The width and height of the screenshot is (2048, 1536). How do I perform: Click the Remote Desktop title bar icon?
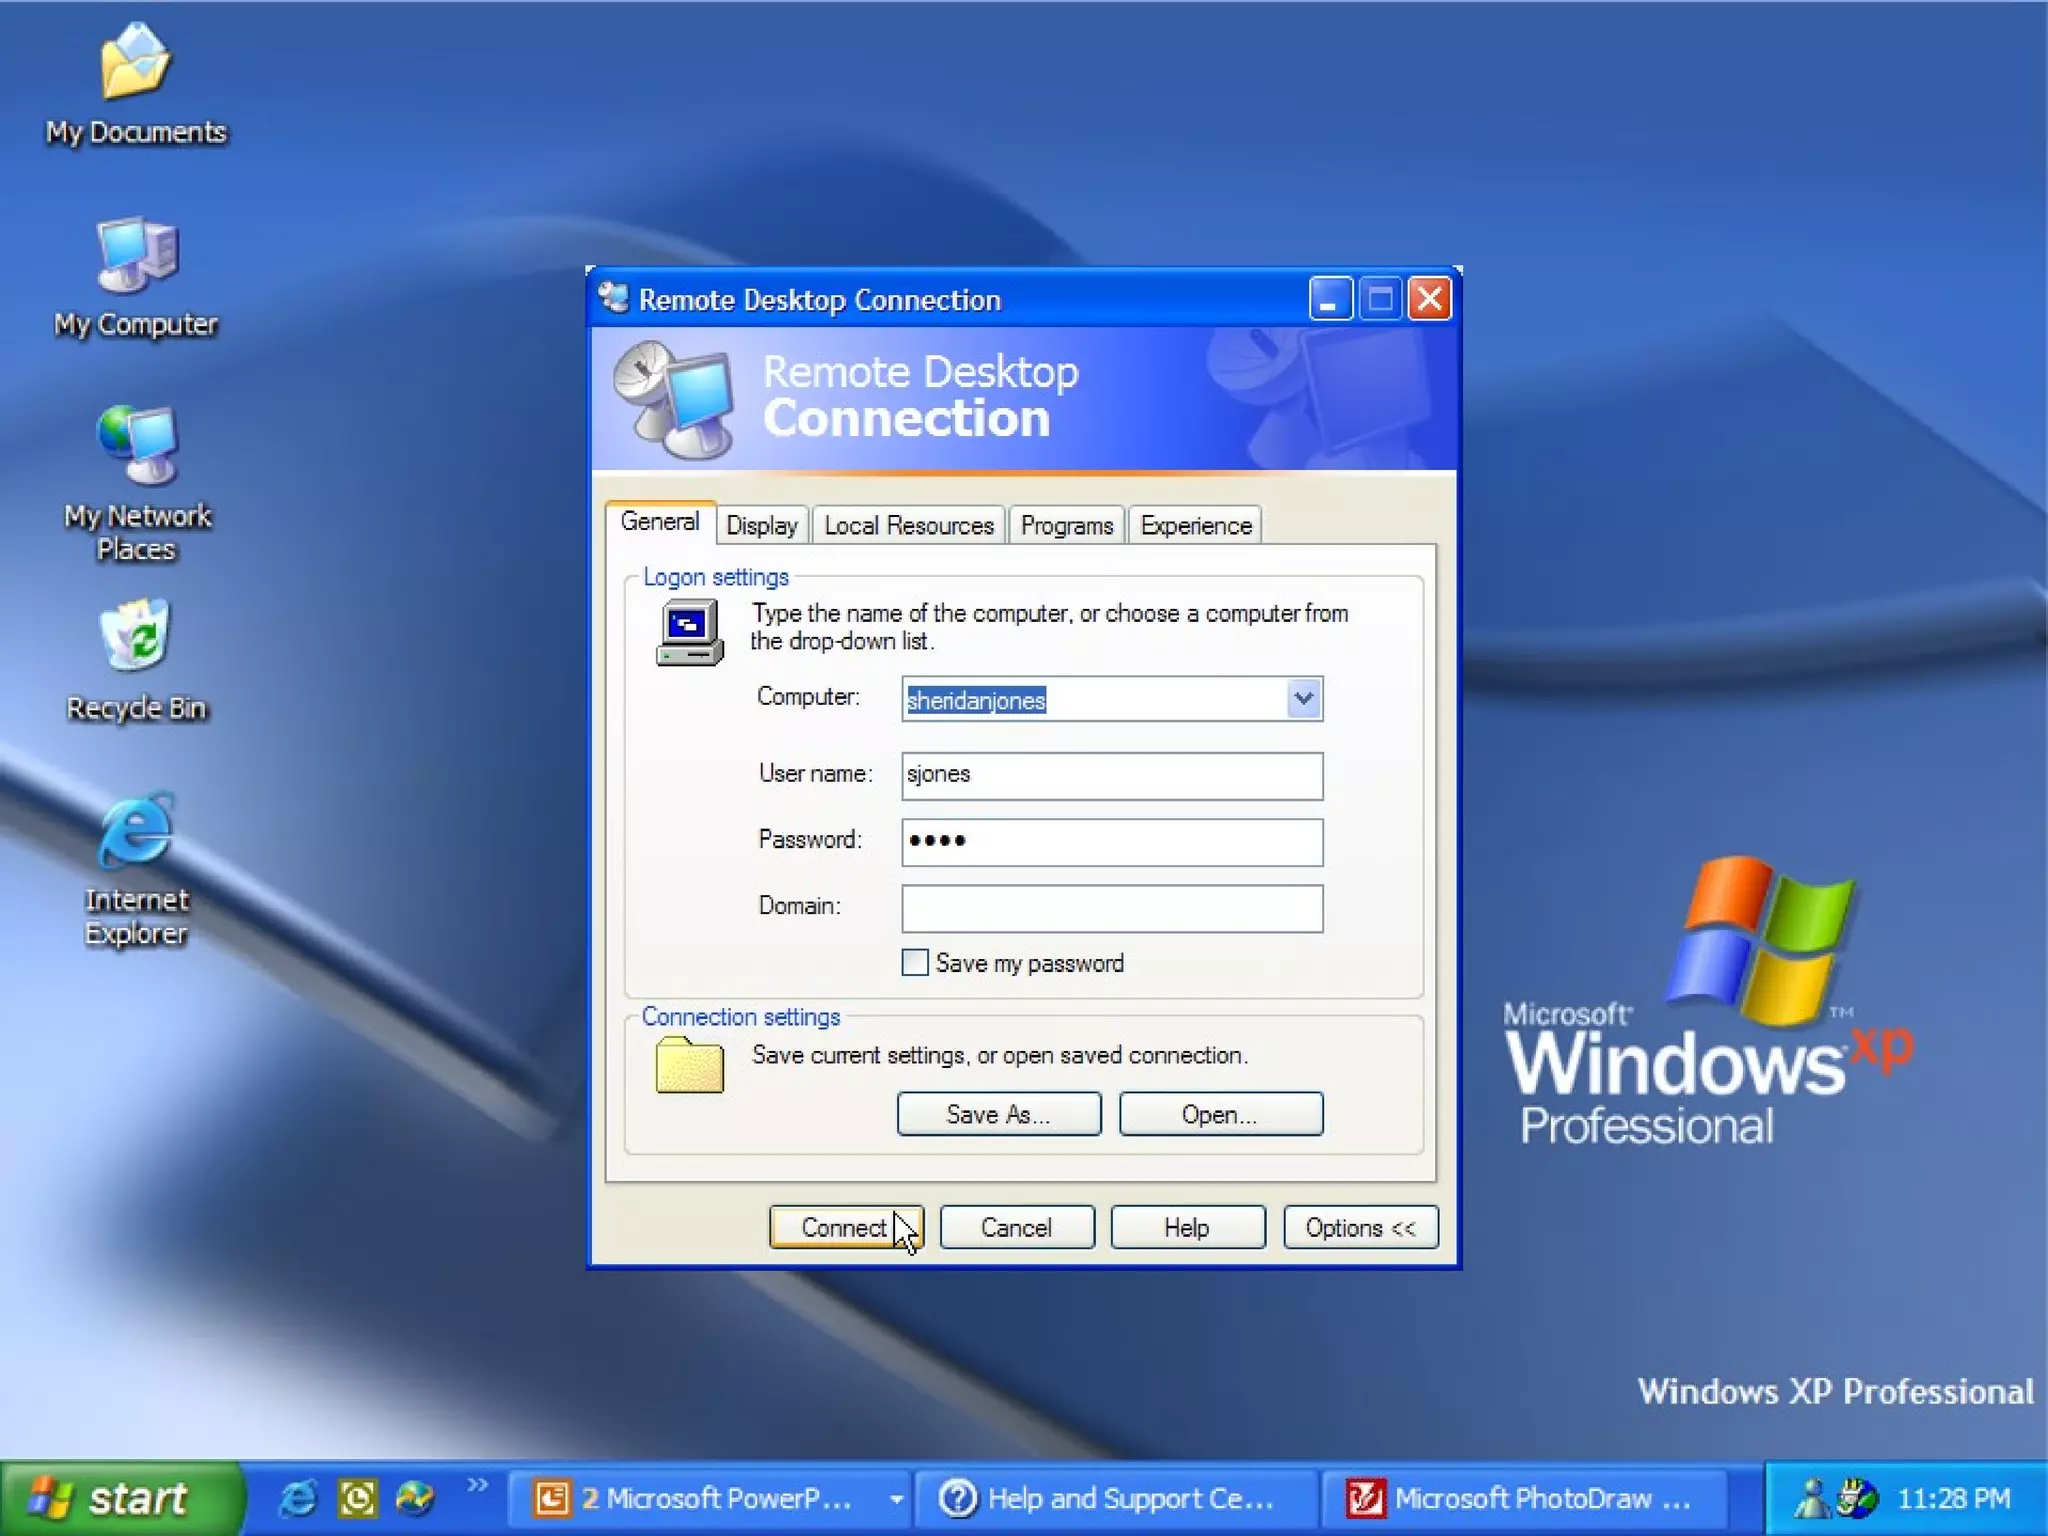613,298
